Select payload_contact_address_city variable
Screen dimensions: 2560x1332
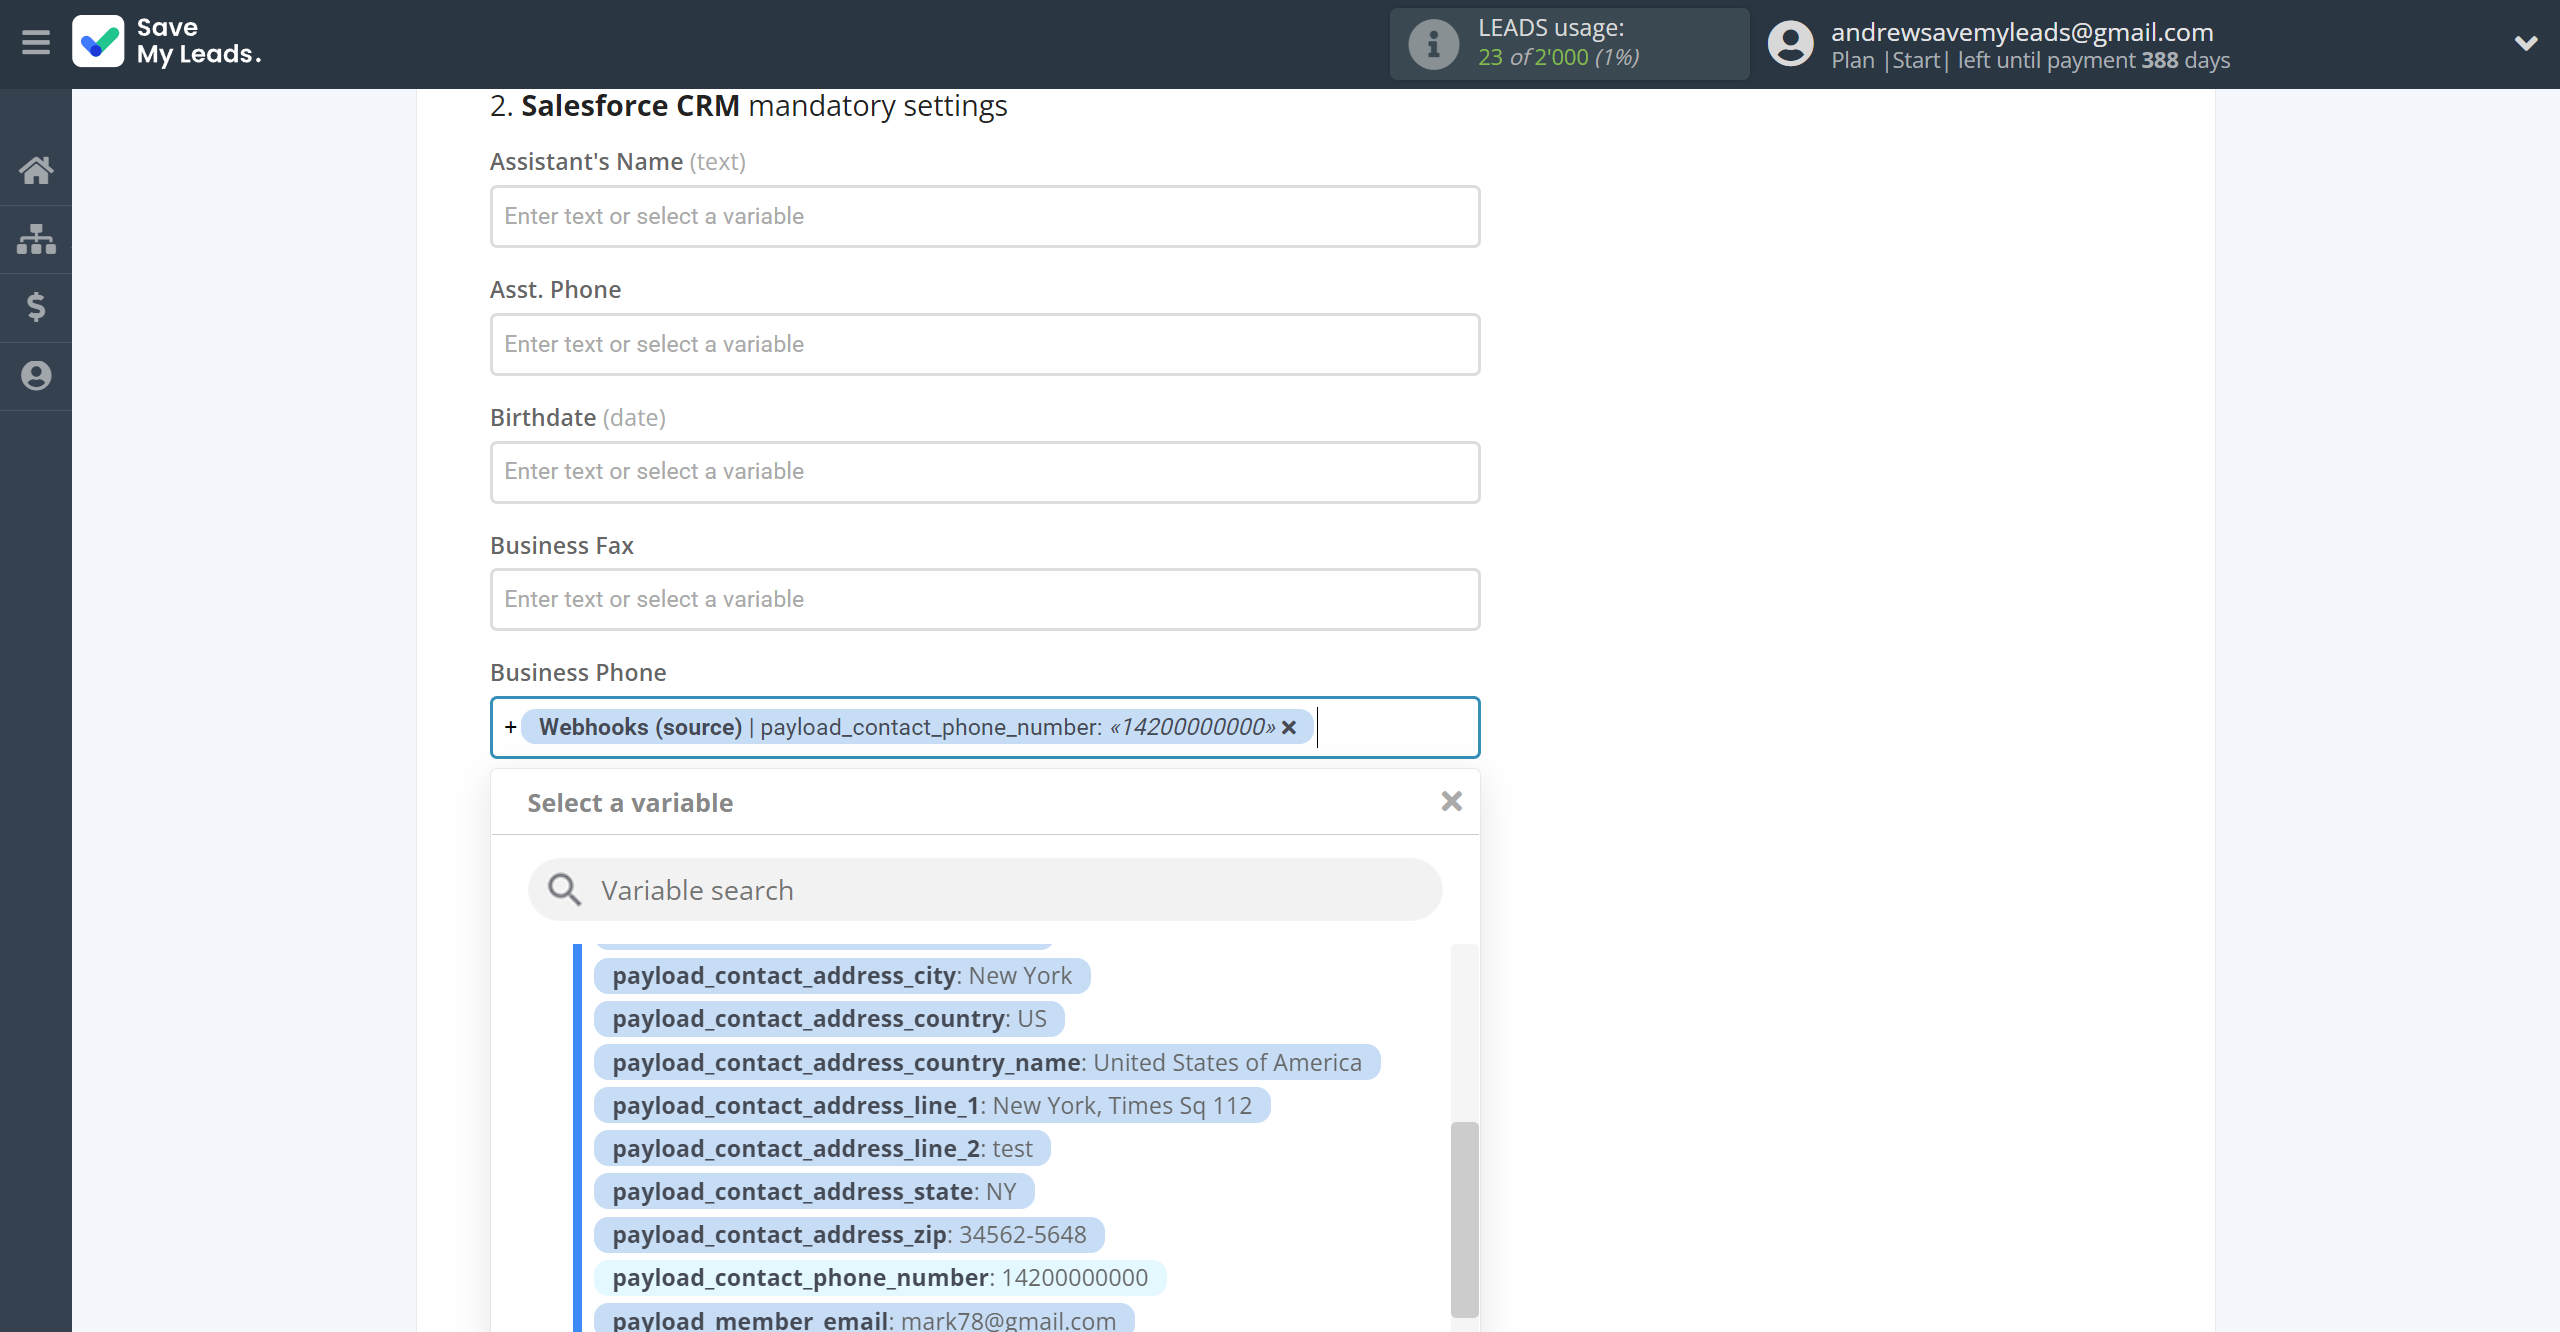[x=842, y=976]
